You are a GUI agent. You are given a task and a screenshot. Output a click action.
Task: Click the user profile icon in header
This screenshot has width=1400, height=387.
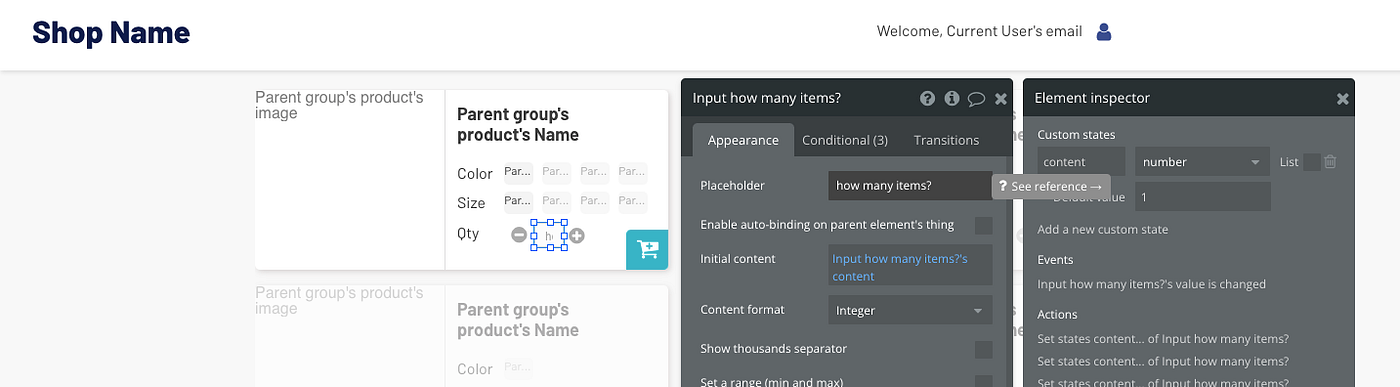[x=1104, y=32]
